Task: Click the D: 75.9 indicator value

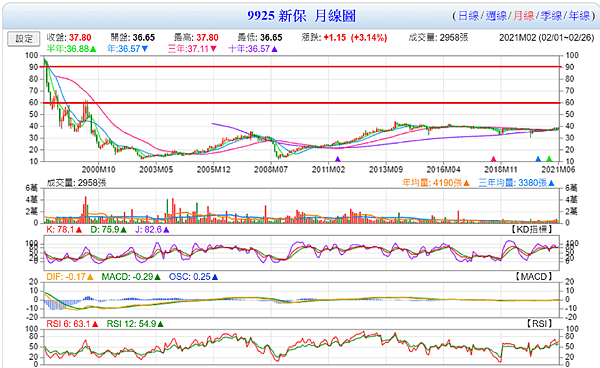Action: click(108, 230)
